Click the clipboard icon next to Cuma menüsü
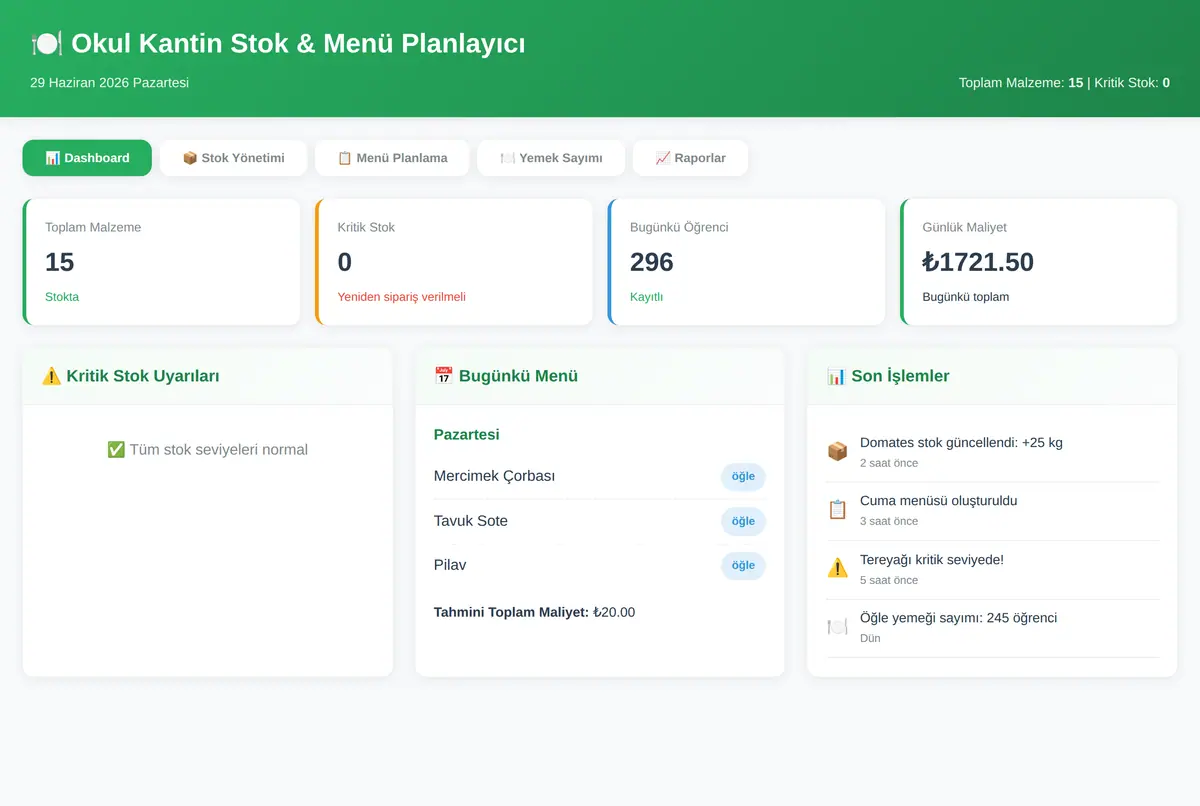Screen dimensions: 1200x806 [x=837, y=510]
